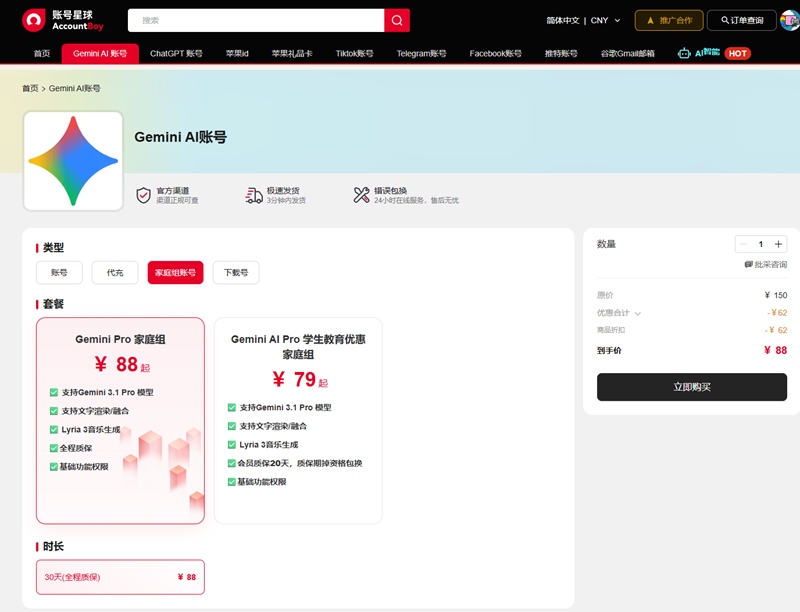The image size is (800, 612).
Task: Click the 订单查询 order lookup button
Action: [x=742, y=20]
